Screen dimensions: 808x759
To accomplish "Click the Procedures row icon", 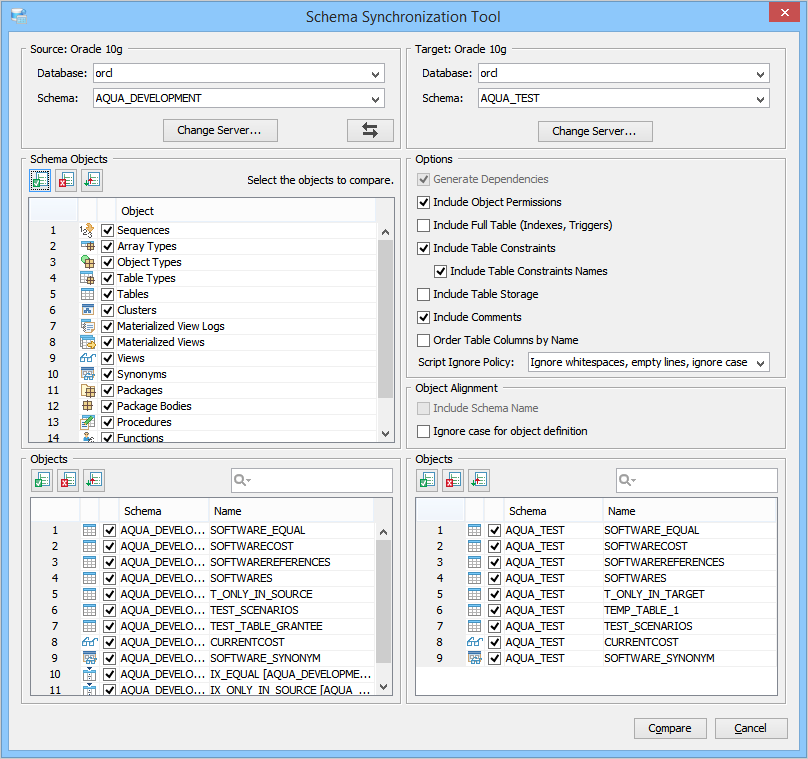I will 88,422.
